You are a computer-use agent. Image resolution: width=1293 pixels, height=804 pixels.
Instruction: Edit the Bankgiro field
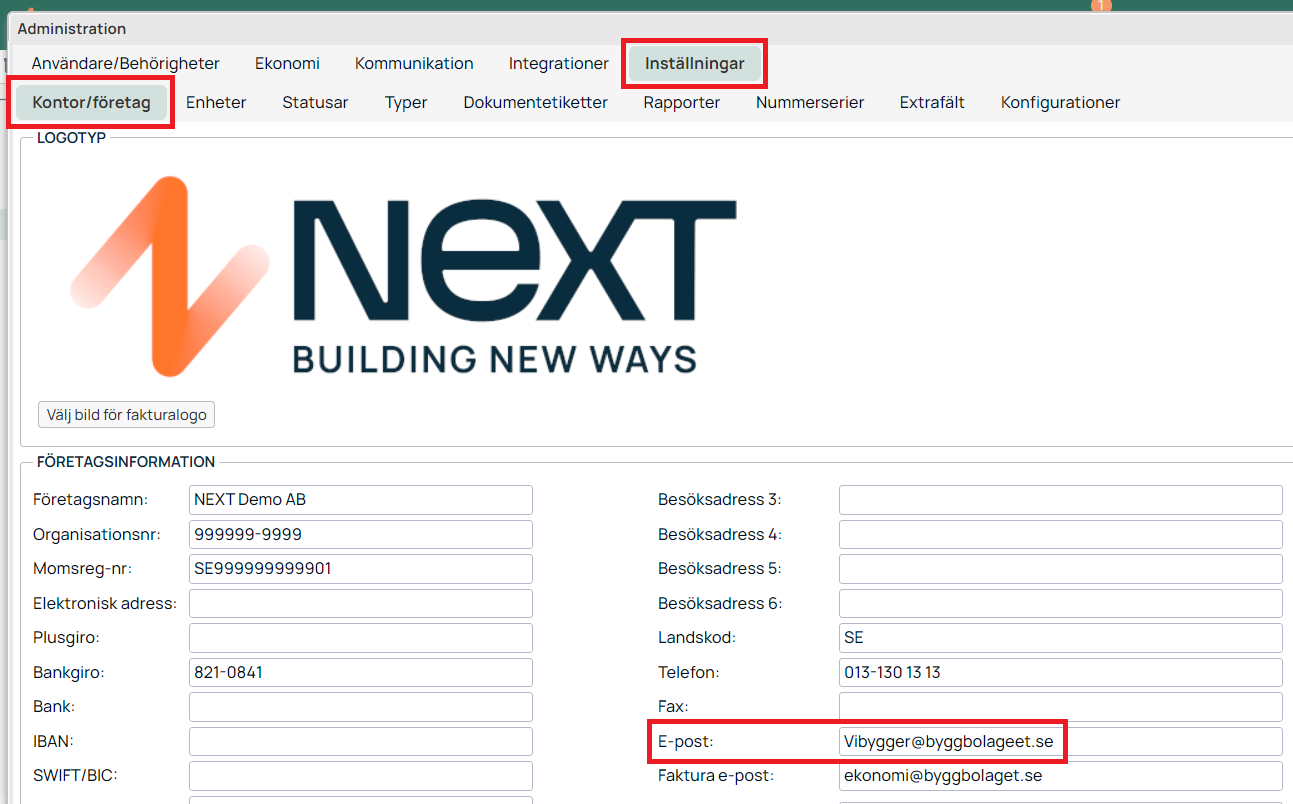pyautogui.click(x=361, y=673)
